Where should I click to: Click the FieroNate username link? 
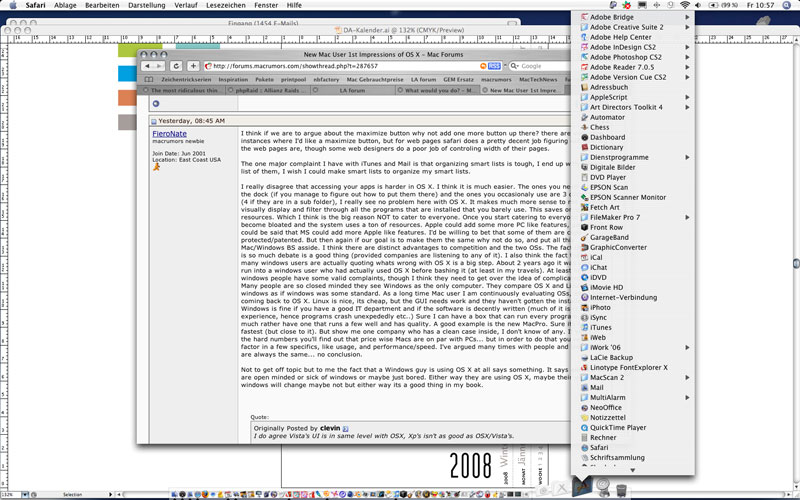pos(169,134)
